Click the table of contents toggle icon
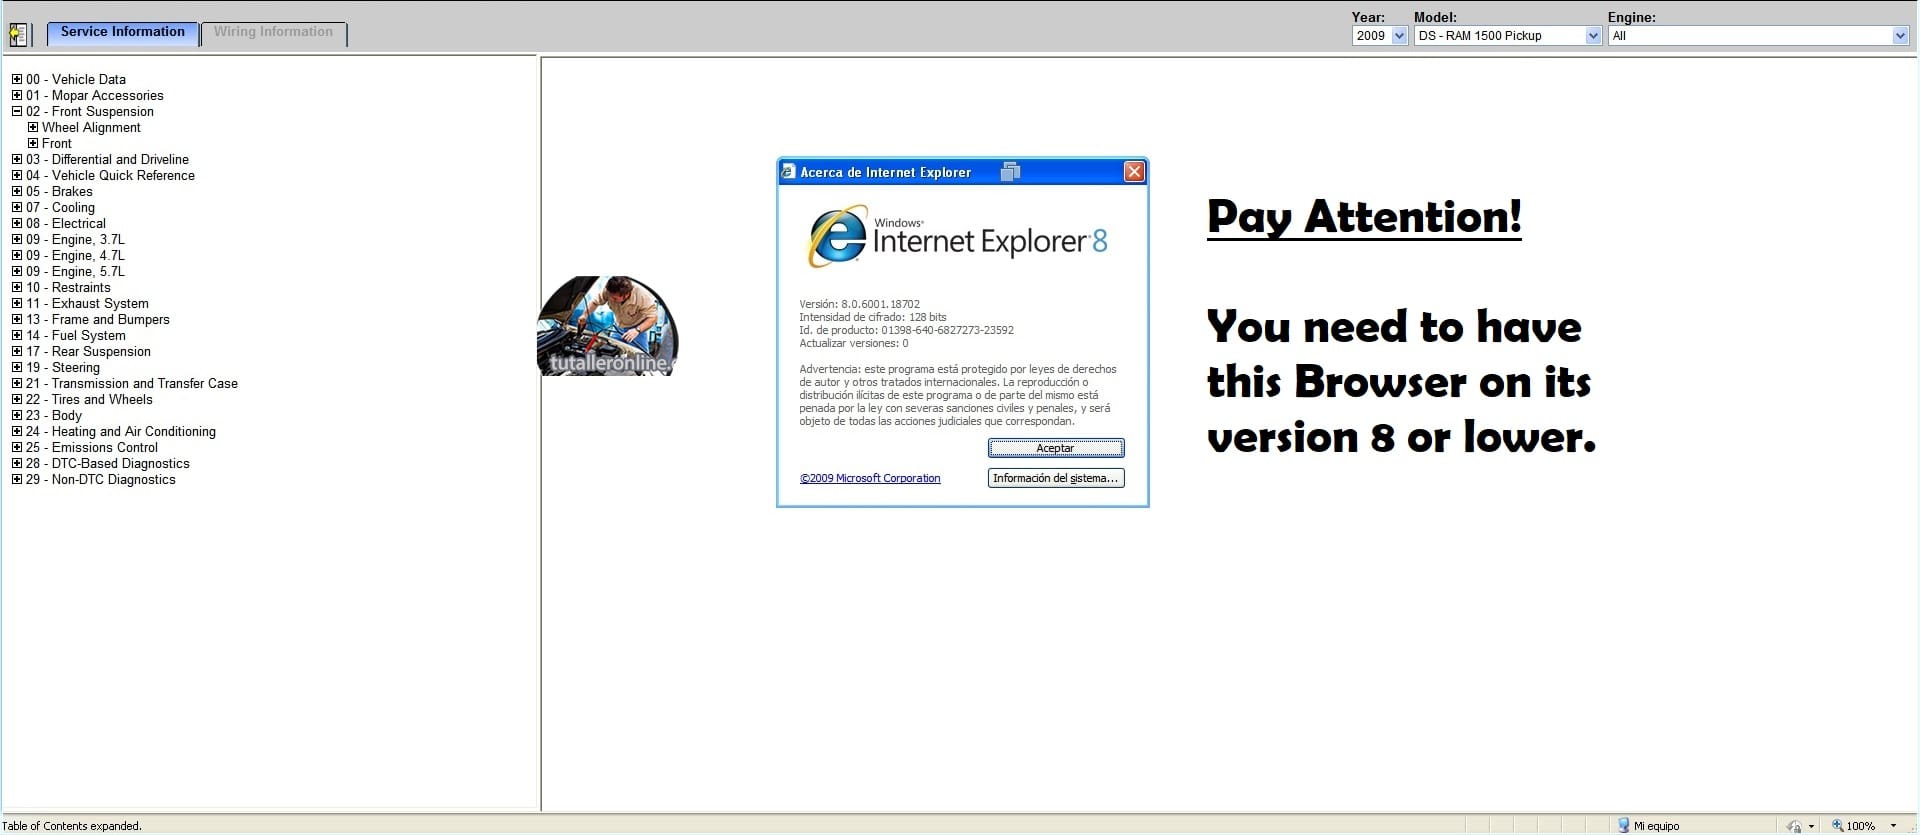This screenshot has height=835, width=1920. (18, 35)
